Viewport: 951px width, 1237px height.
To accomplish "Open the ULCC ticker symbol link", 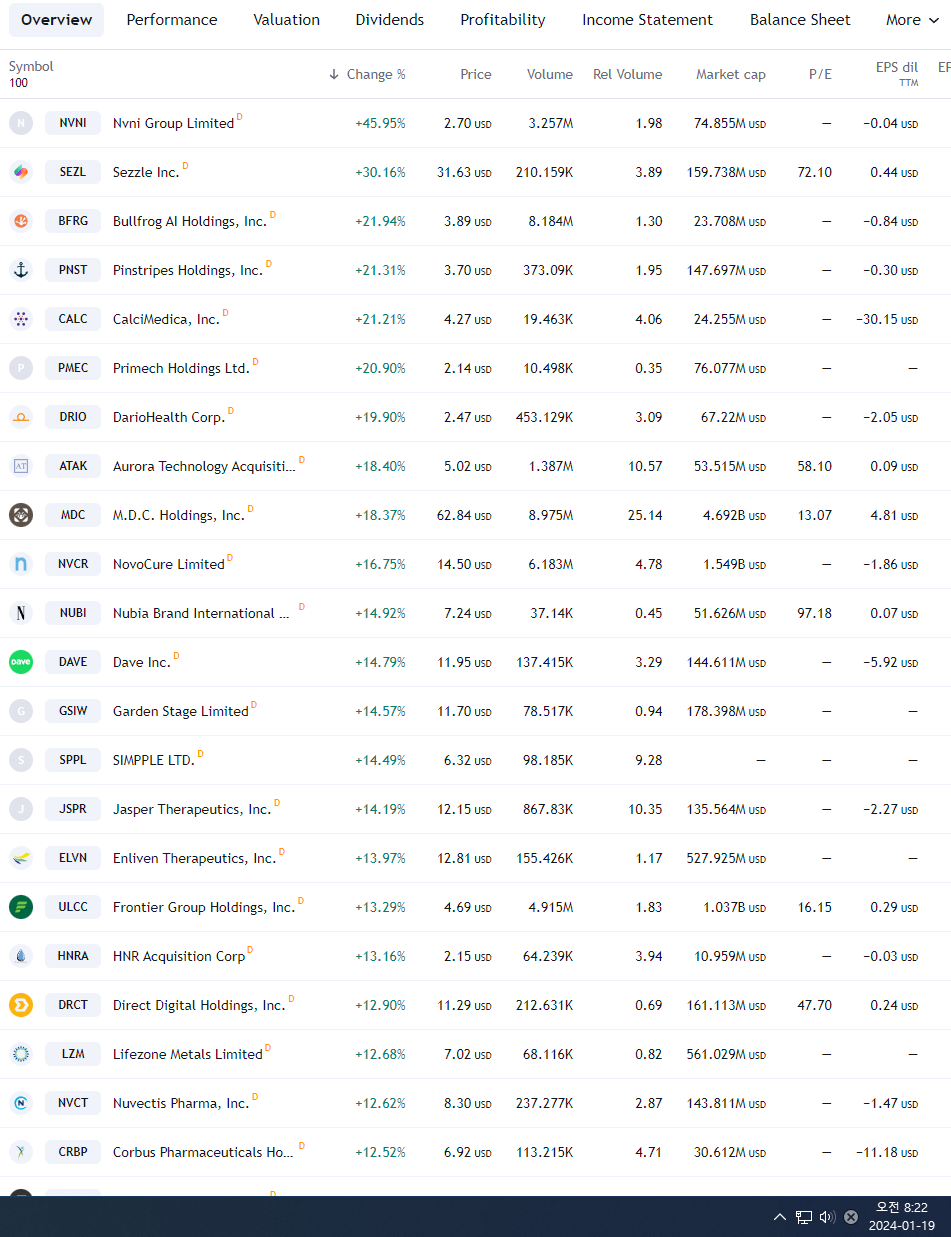I will [73, 907].
